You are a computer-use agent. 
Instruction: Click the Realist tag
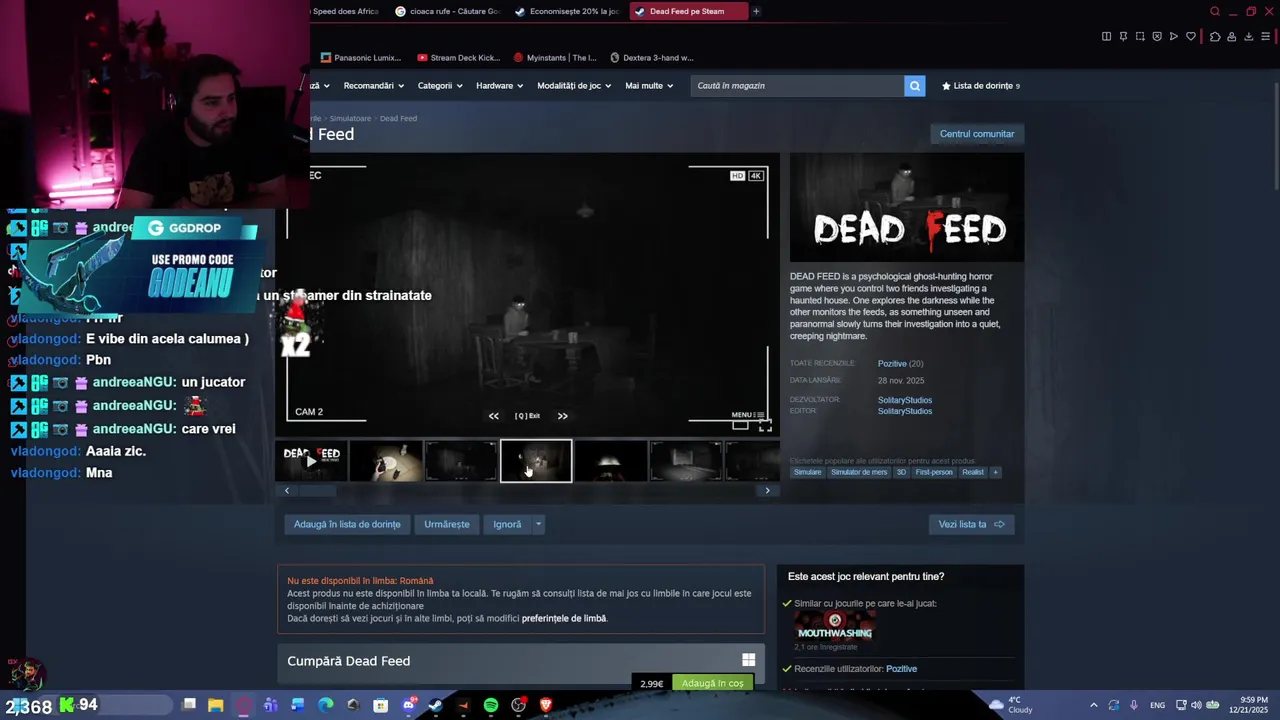point(973,472)
